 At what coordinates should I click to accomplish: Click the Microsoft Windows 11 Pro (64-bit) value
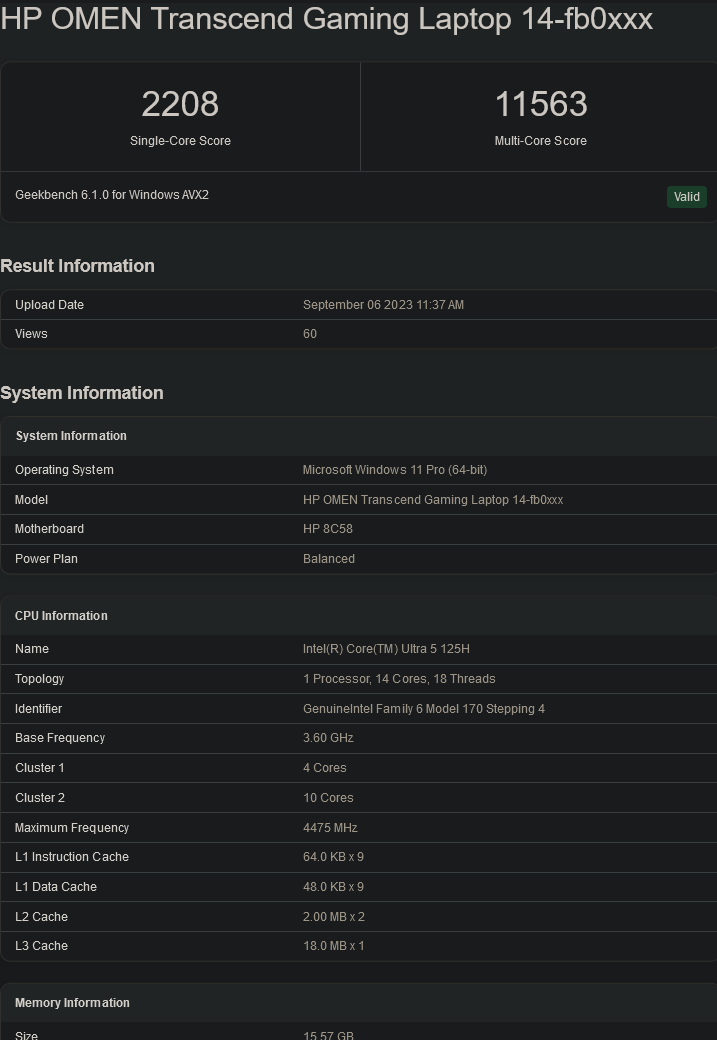tap(395, 470)
